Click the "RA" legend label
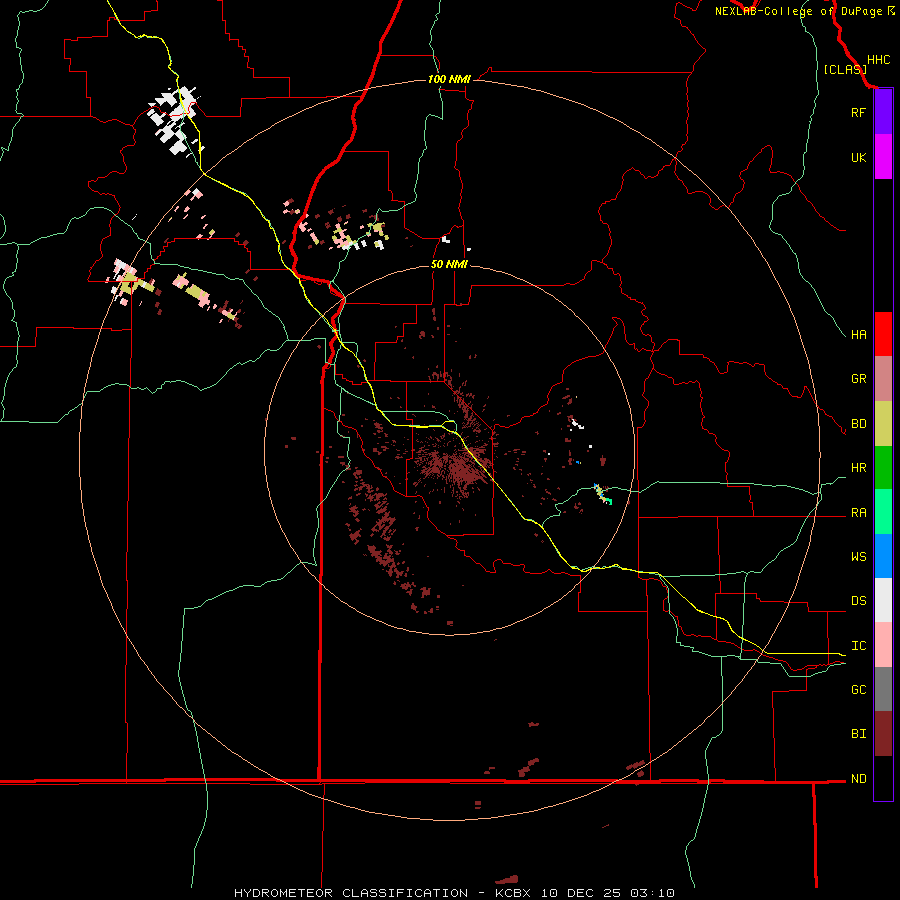 (x=858, y=513)
